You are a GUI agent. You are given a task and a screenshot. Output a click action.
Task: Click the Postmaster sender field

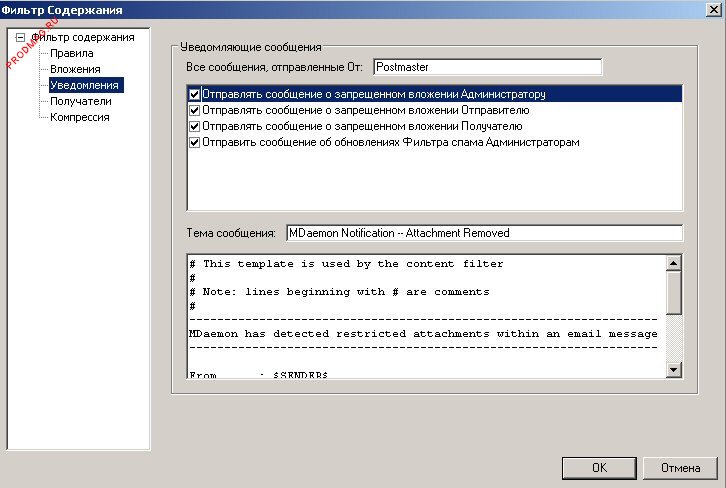pos(487,67)
